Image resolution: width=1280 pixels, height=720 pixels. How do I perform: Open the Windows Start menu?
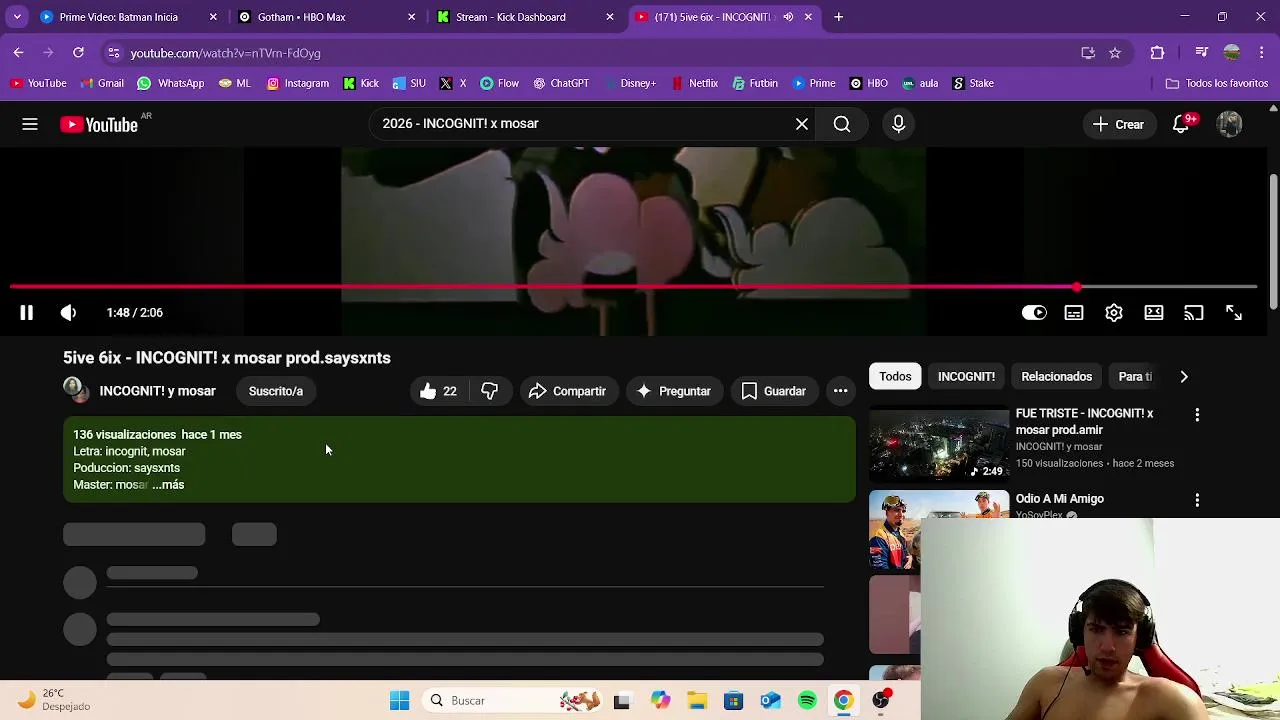coord(399,701)
